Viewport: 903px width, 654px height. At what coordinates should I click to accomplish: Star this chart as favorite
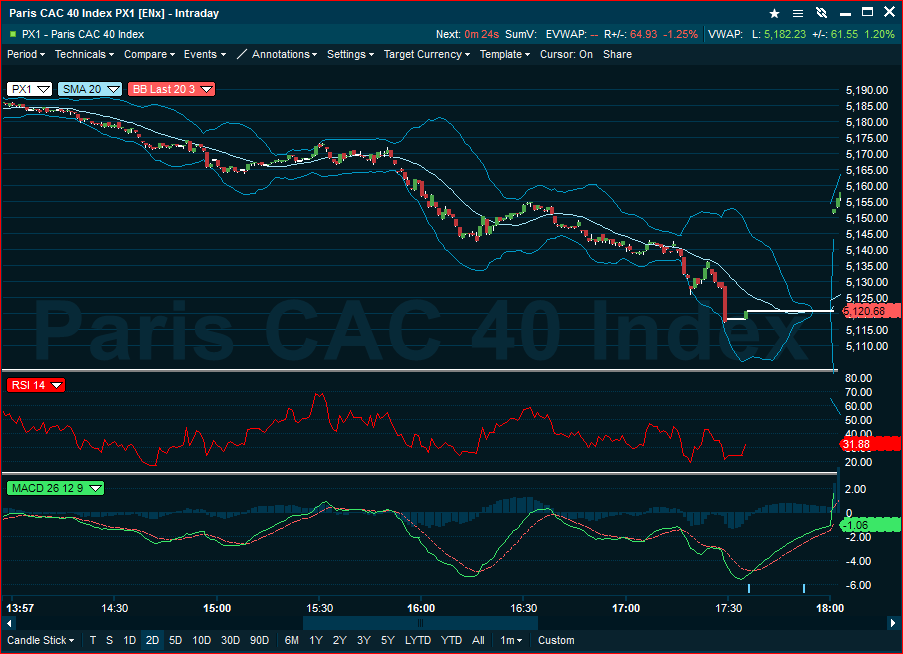pyautogui.click(x=775, y=13)
